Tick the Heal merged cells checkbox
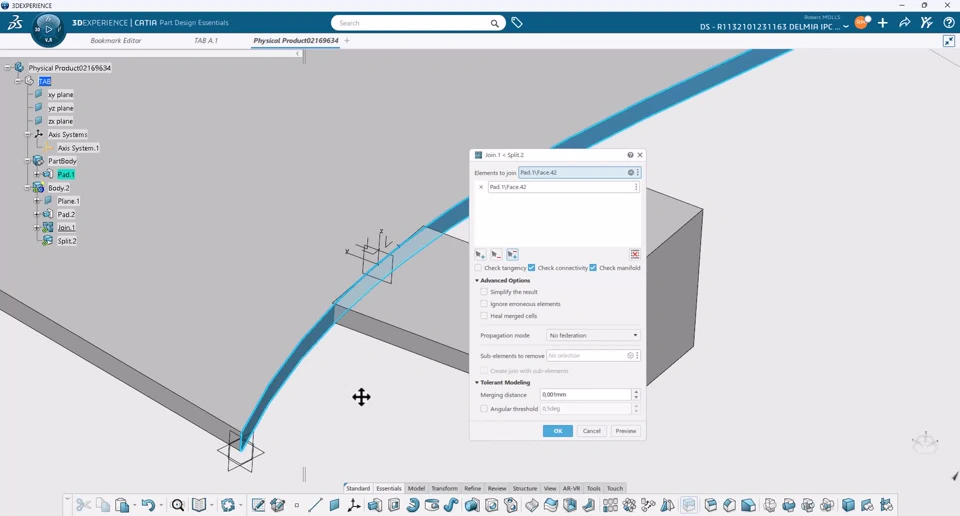The image size is (960, 516). 484,316
